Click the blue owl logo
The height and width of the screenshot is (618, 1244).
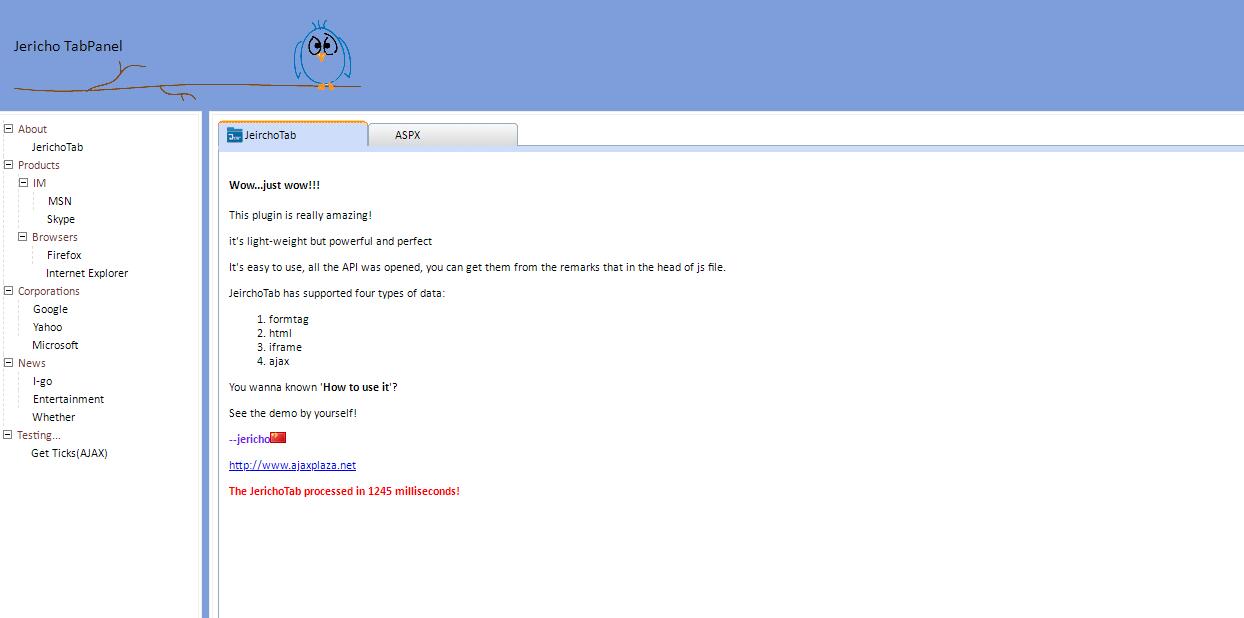321,56
